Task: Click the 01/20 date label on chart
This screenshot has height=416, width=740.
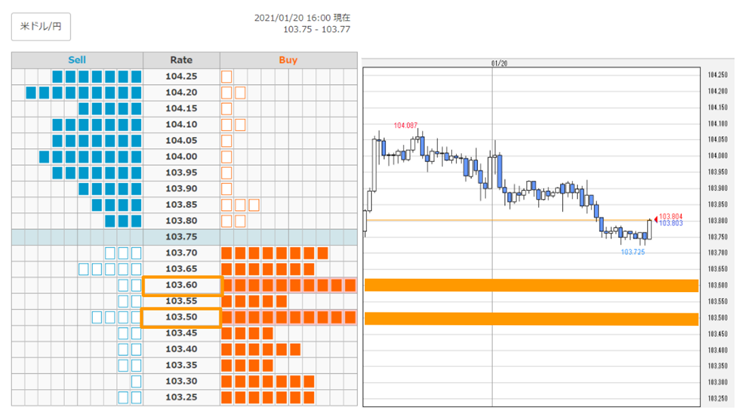Action: point(499,63)
